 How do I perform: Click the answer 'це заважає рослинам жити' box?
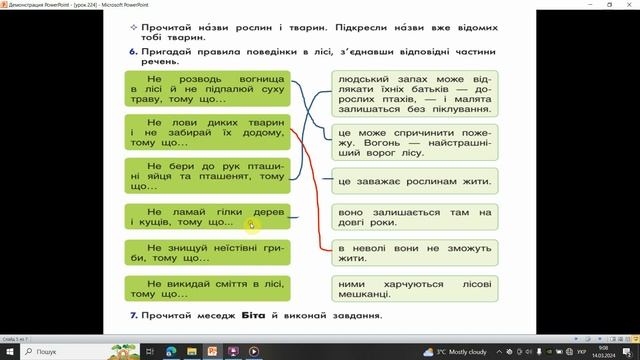click(415, 181)
